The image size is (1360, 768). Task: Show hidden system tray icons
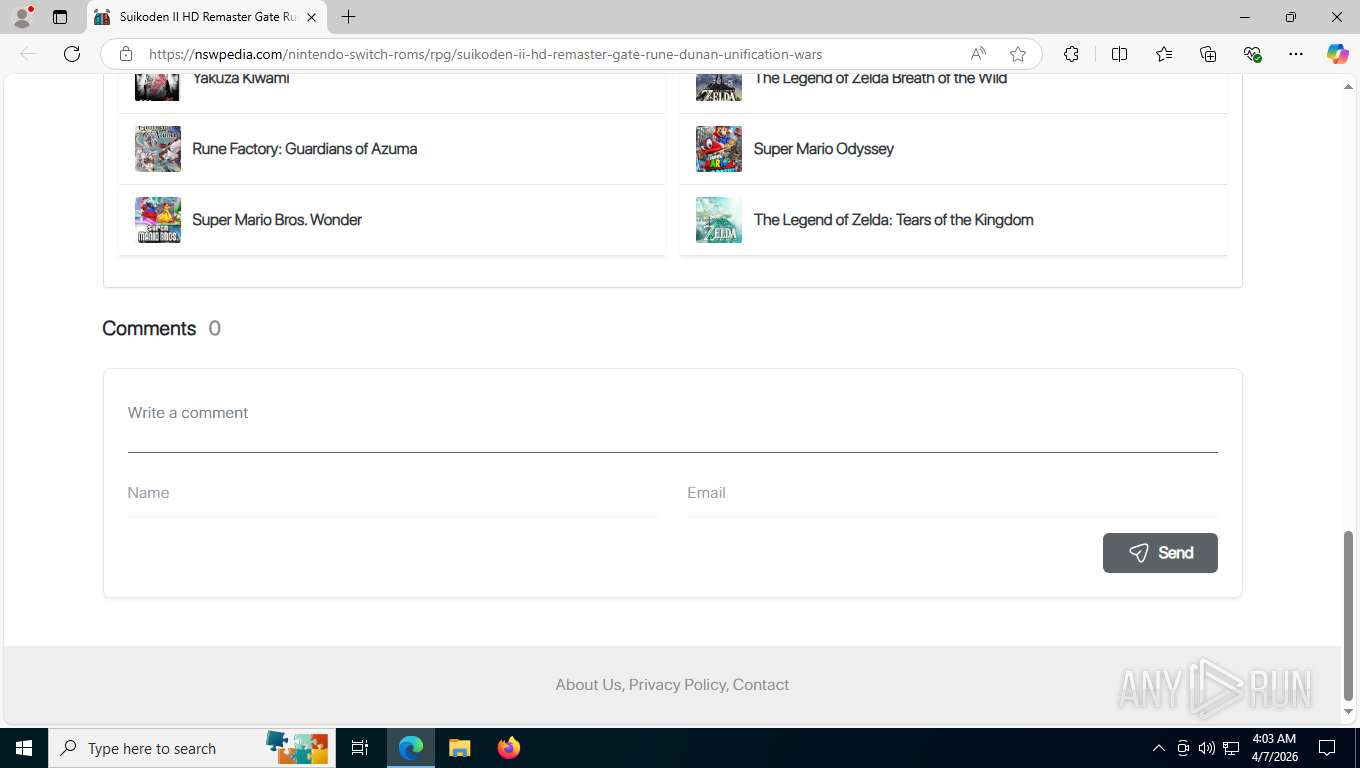click(1159, 748)
